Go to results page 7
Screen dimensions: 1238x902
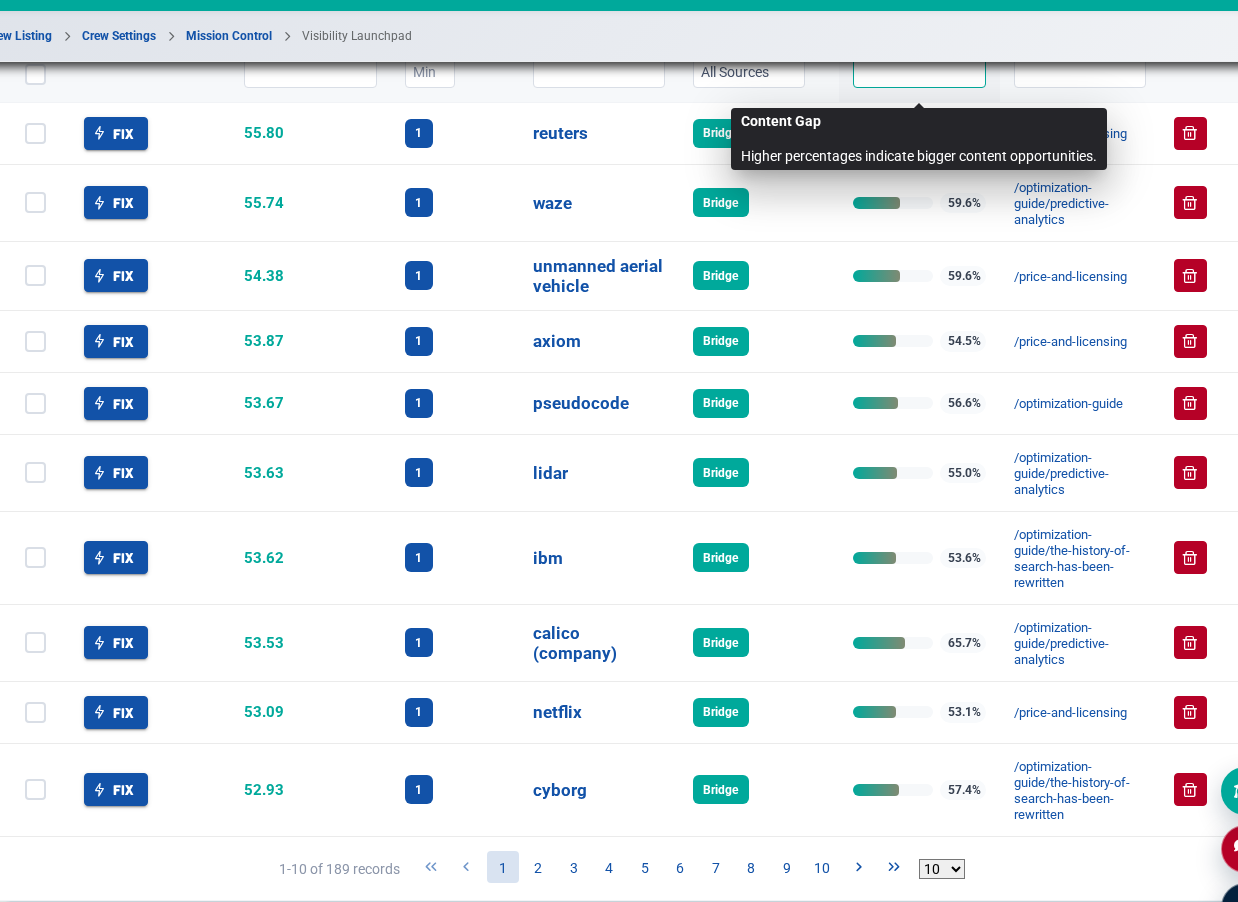[716, 868]
